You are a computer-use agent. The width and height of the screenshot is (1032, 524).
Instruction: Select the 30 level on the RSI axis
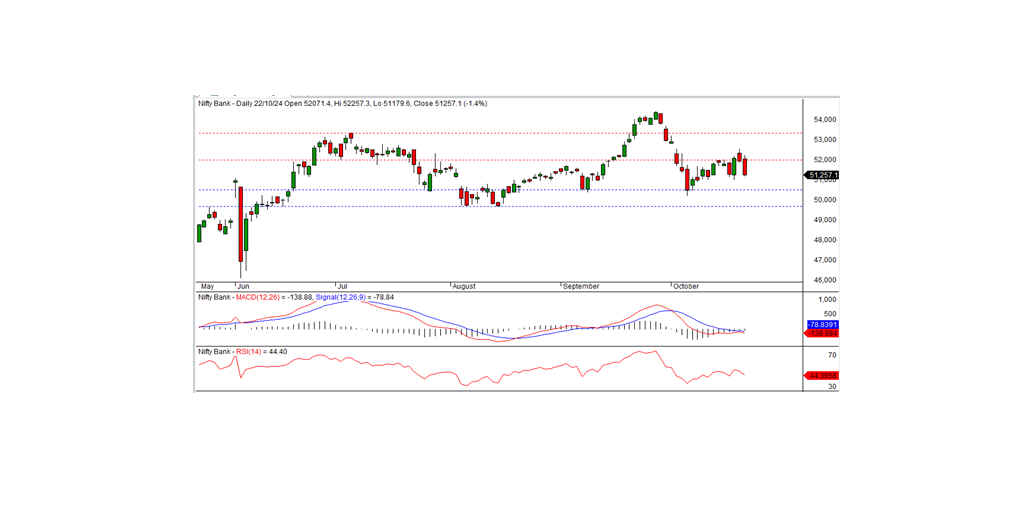coord(832,386)
